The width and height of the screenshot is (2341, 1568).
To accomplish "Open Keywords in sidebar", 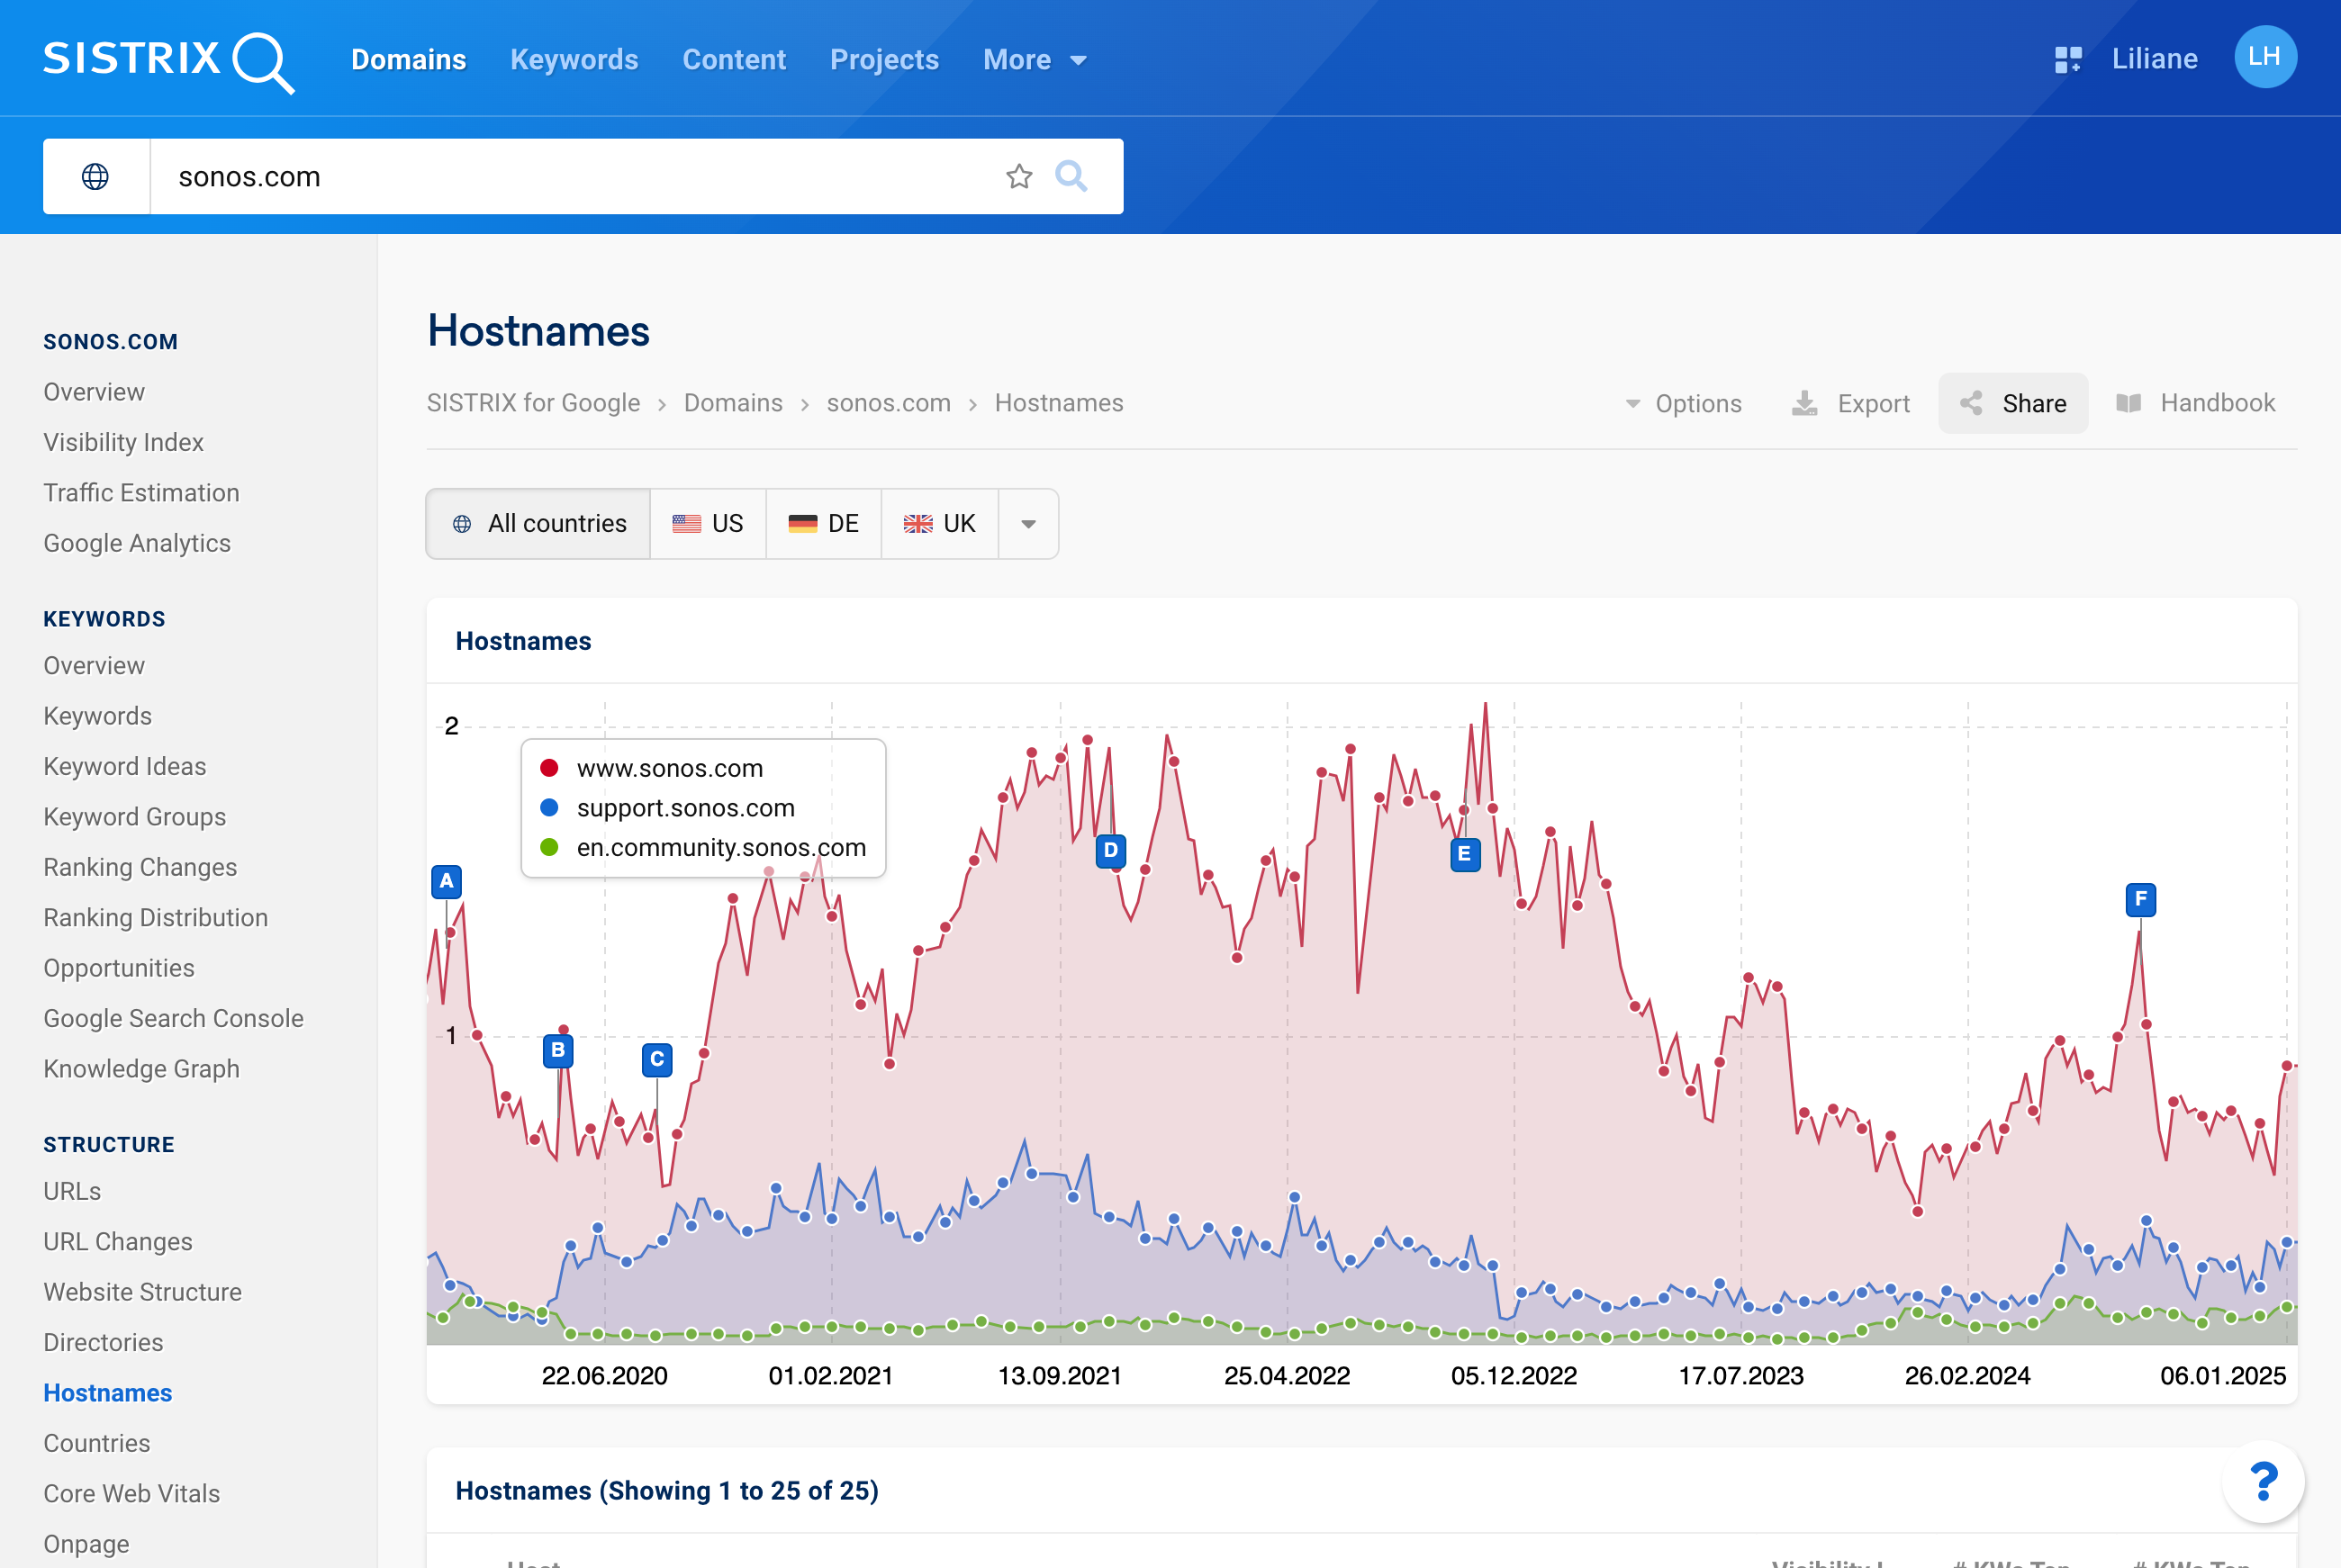I will 97,716.
